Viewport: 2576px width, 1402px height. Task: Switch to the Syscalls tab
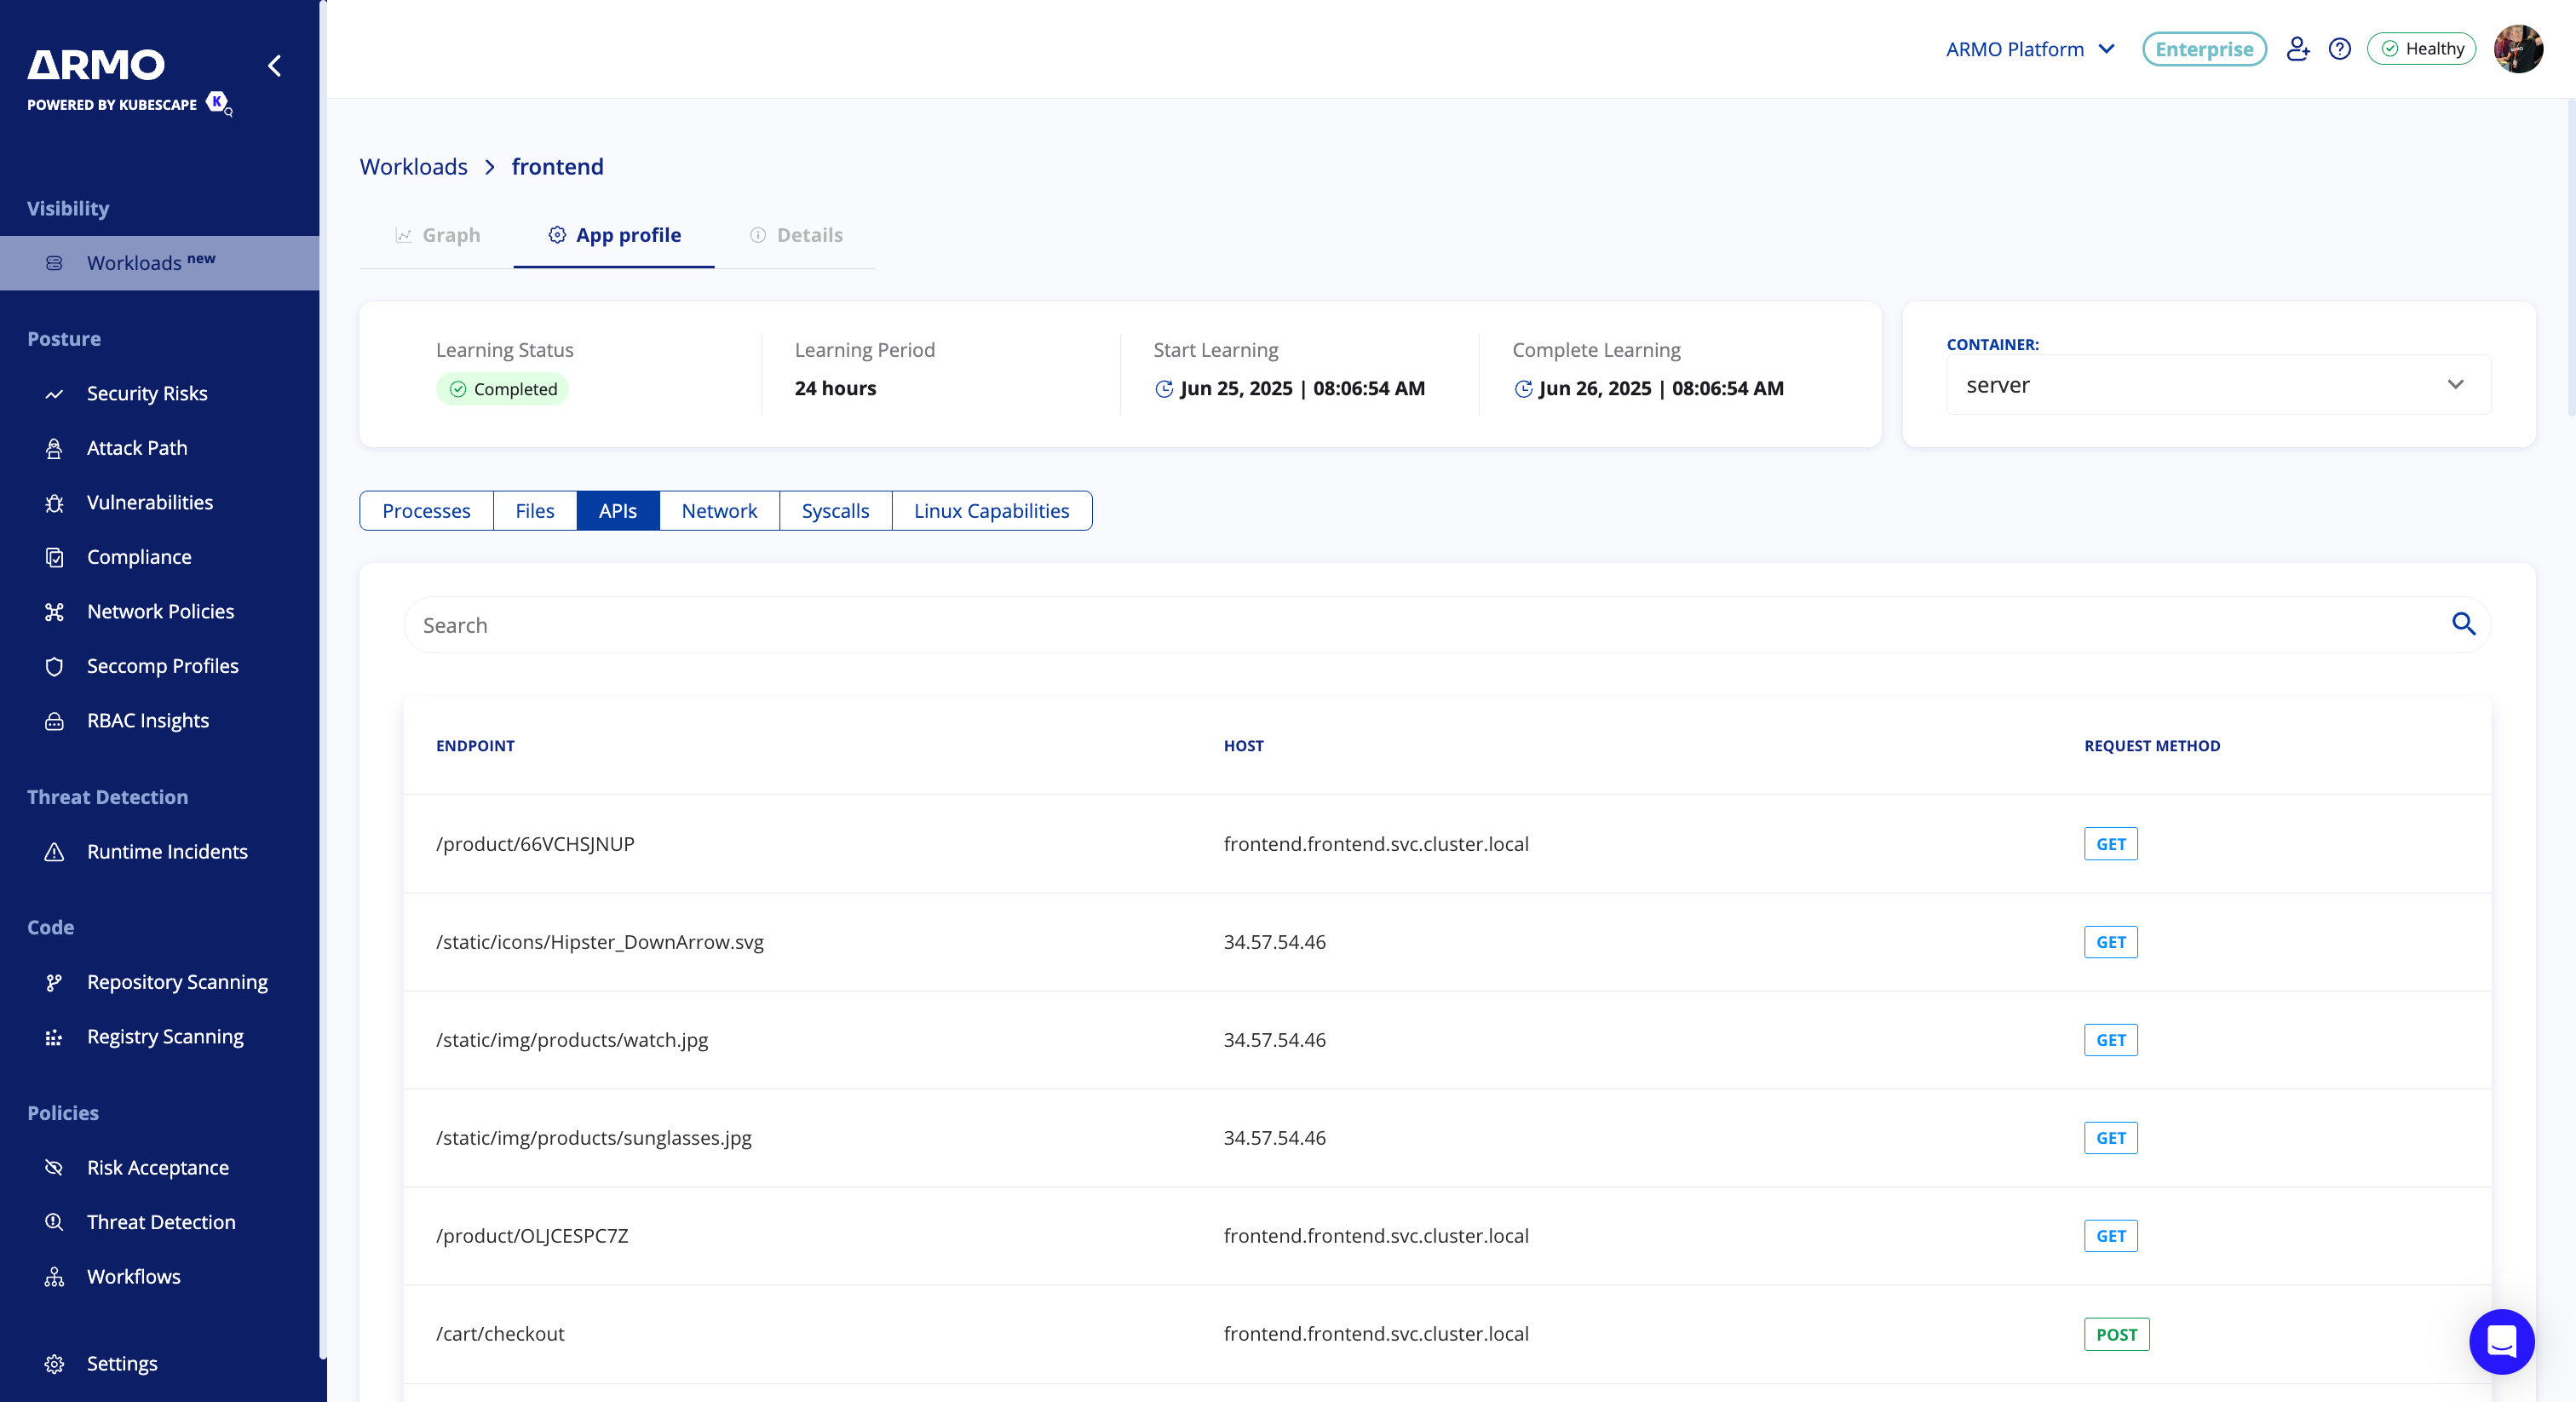tap(835, 511)
